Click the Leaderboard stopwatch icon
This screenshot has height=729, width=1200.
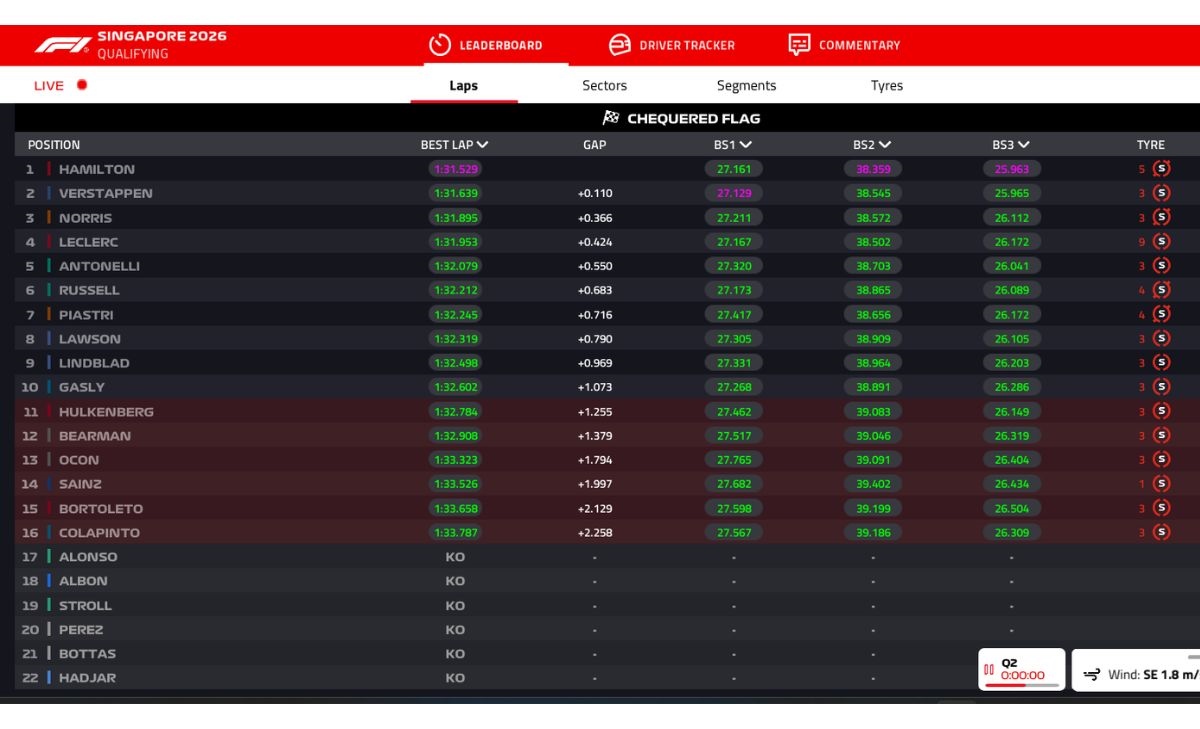point(440,45)
